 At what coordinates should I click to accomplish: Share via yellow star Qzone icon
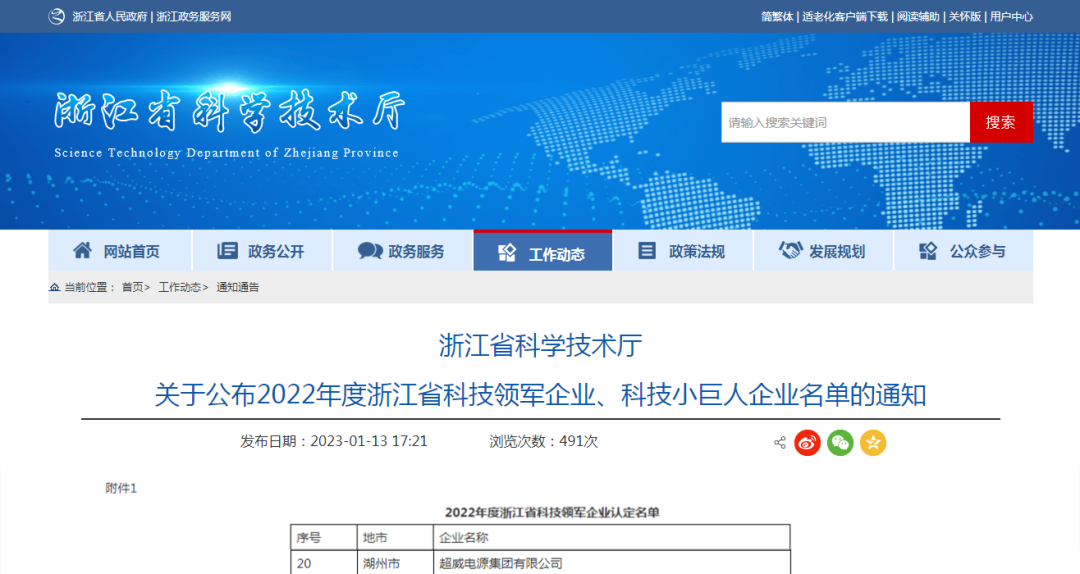[873, 442]
